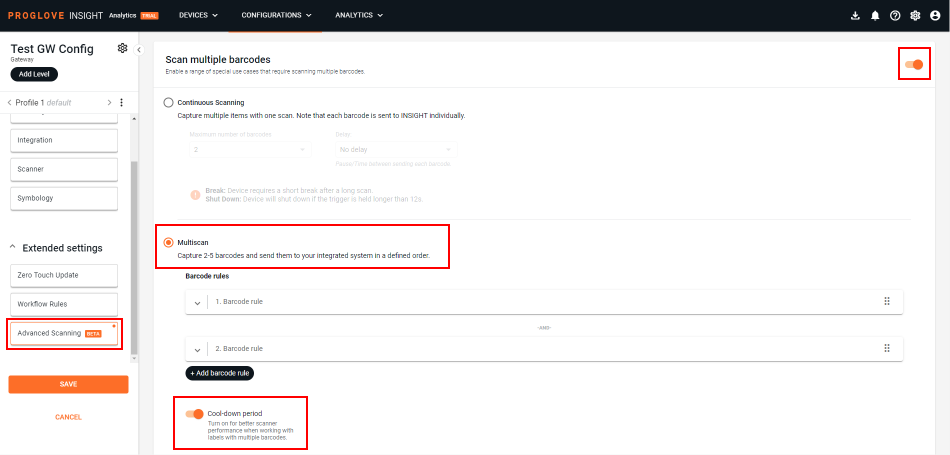Click drag handle of 1. Barcode rule

(886, 301)
